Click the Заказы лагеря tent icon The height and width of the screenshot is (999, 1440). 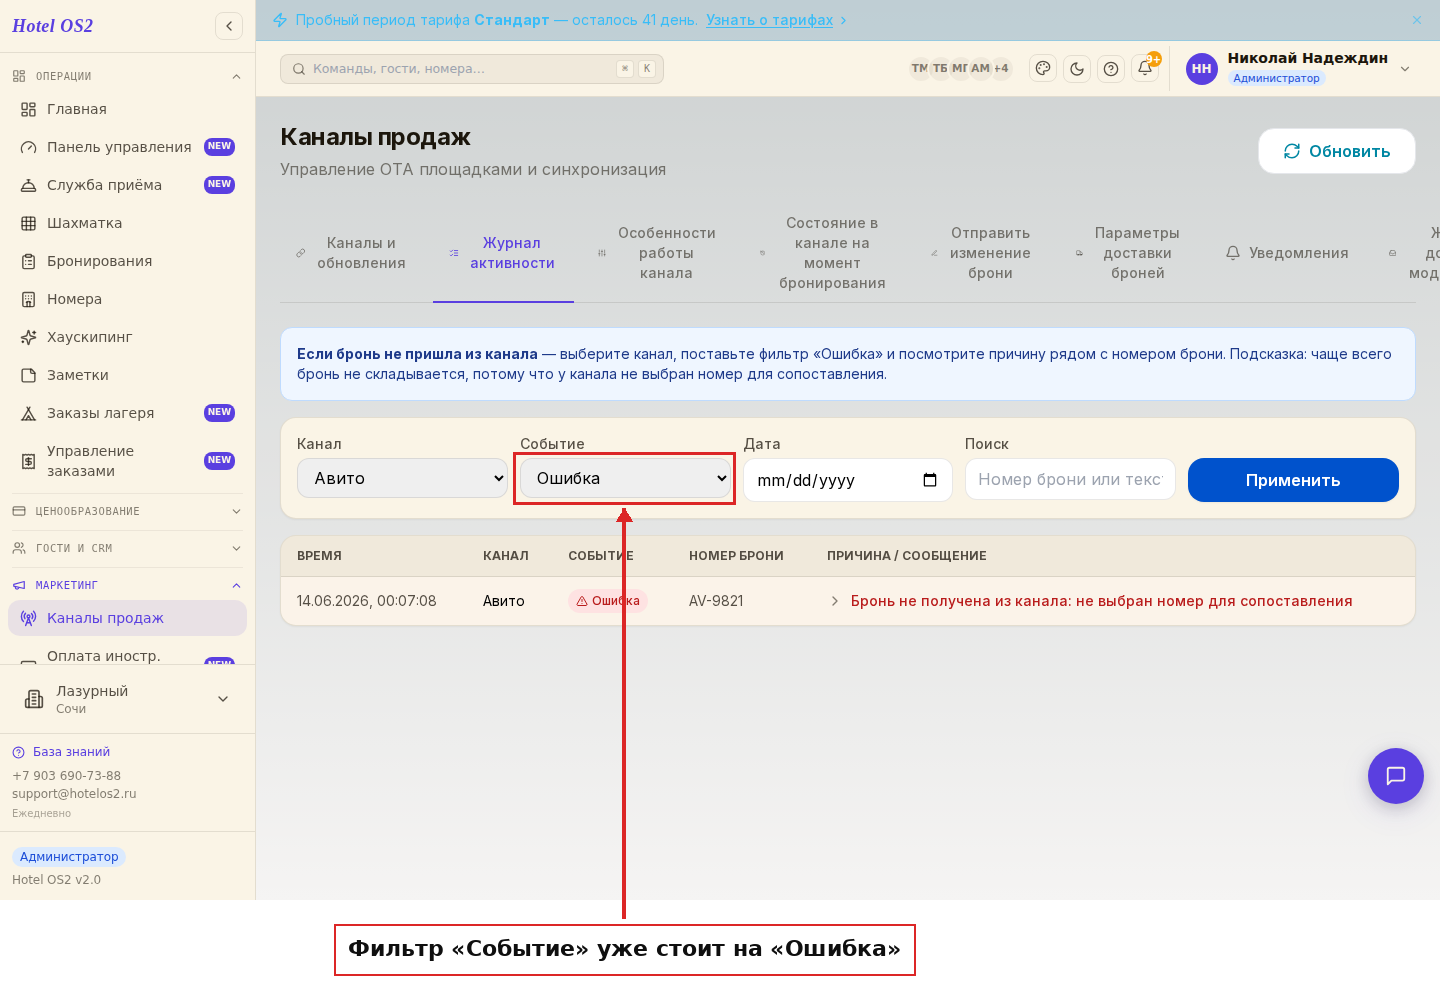(29, 413)
